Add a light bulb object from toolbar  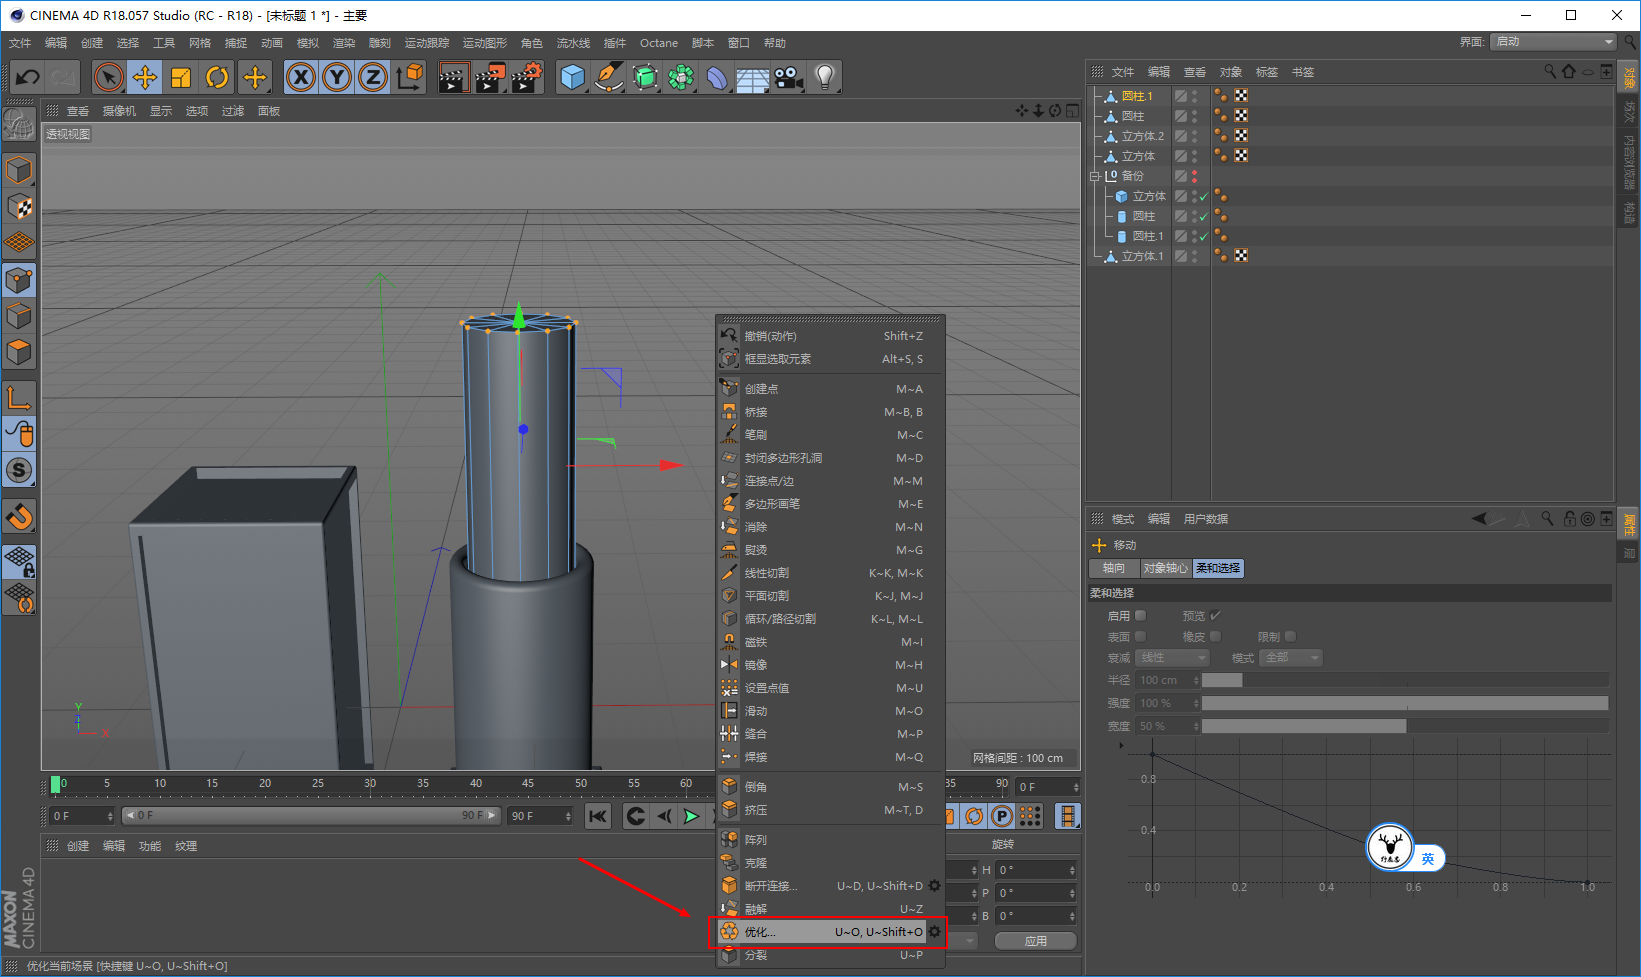coord(825,77)
